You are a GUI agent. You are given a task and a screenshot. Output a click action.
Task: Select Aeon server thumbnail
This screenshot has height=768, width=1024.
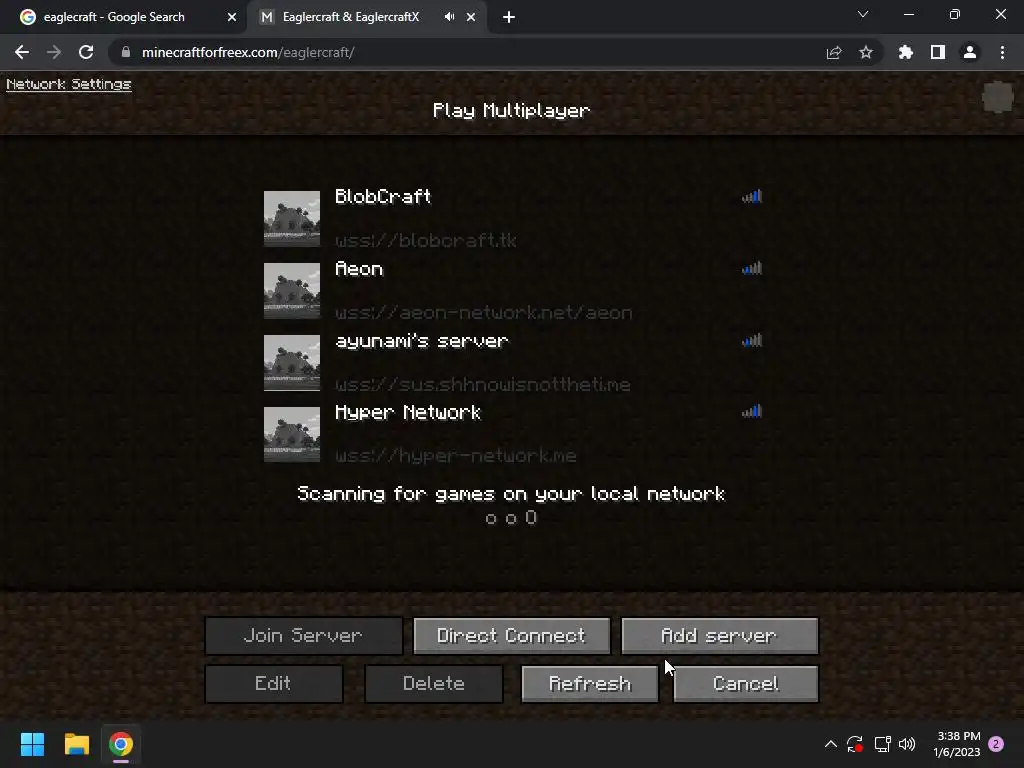pos(292,291)
